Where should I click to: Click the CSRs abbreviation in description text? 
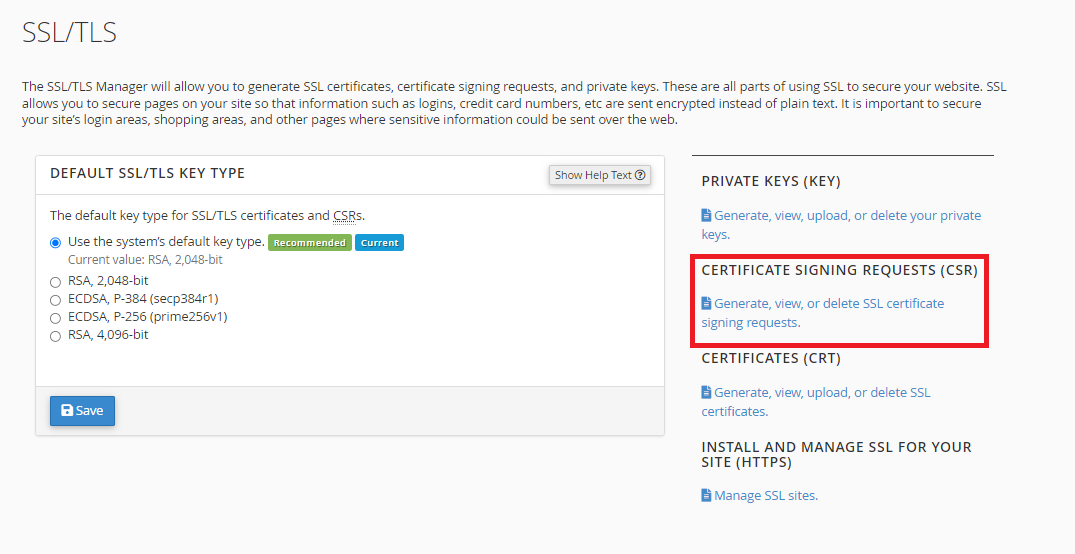point(348,215)
